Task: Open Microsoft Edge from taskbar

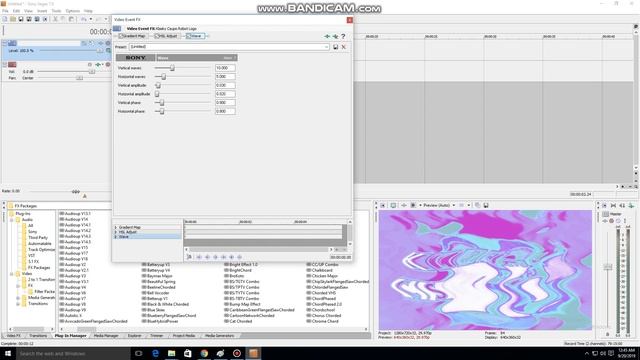Action: (155, 353)
